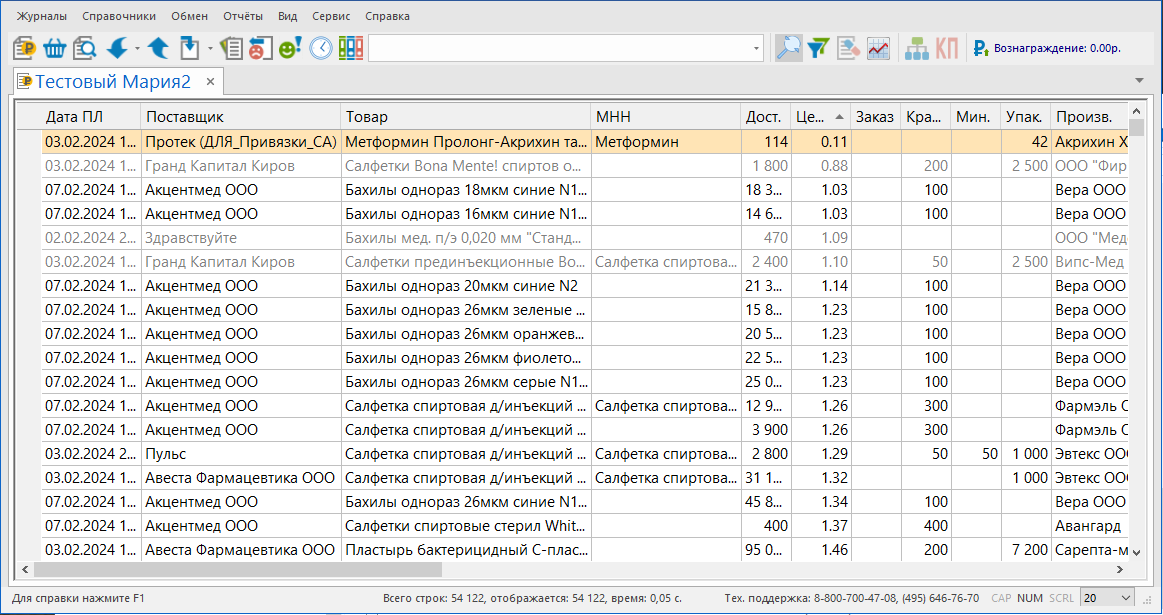The height and width of the screenshot is (615, 1163).
Task: Click the green smiley with exclamation icon
Action: click(290, 49)
